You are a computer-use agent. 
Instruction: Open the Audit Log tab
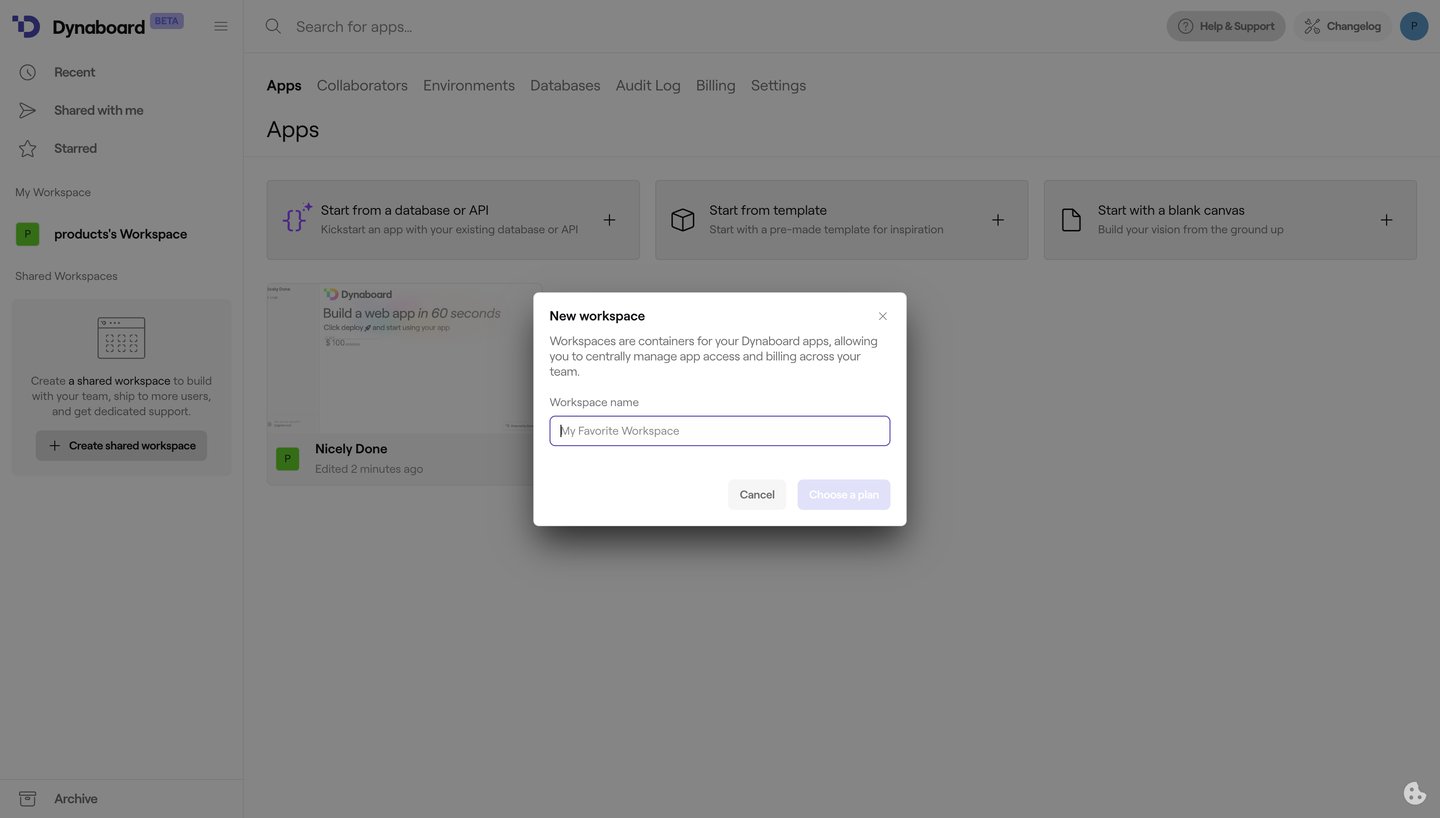tap(647, 85)
